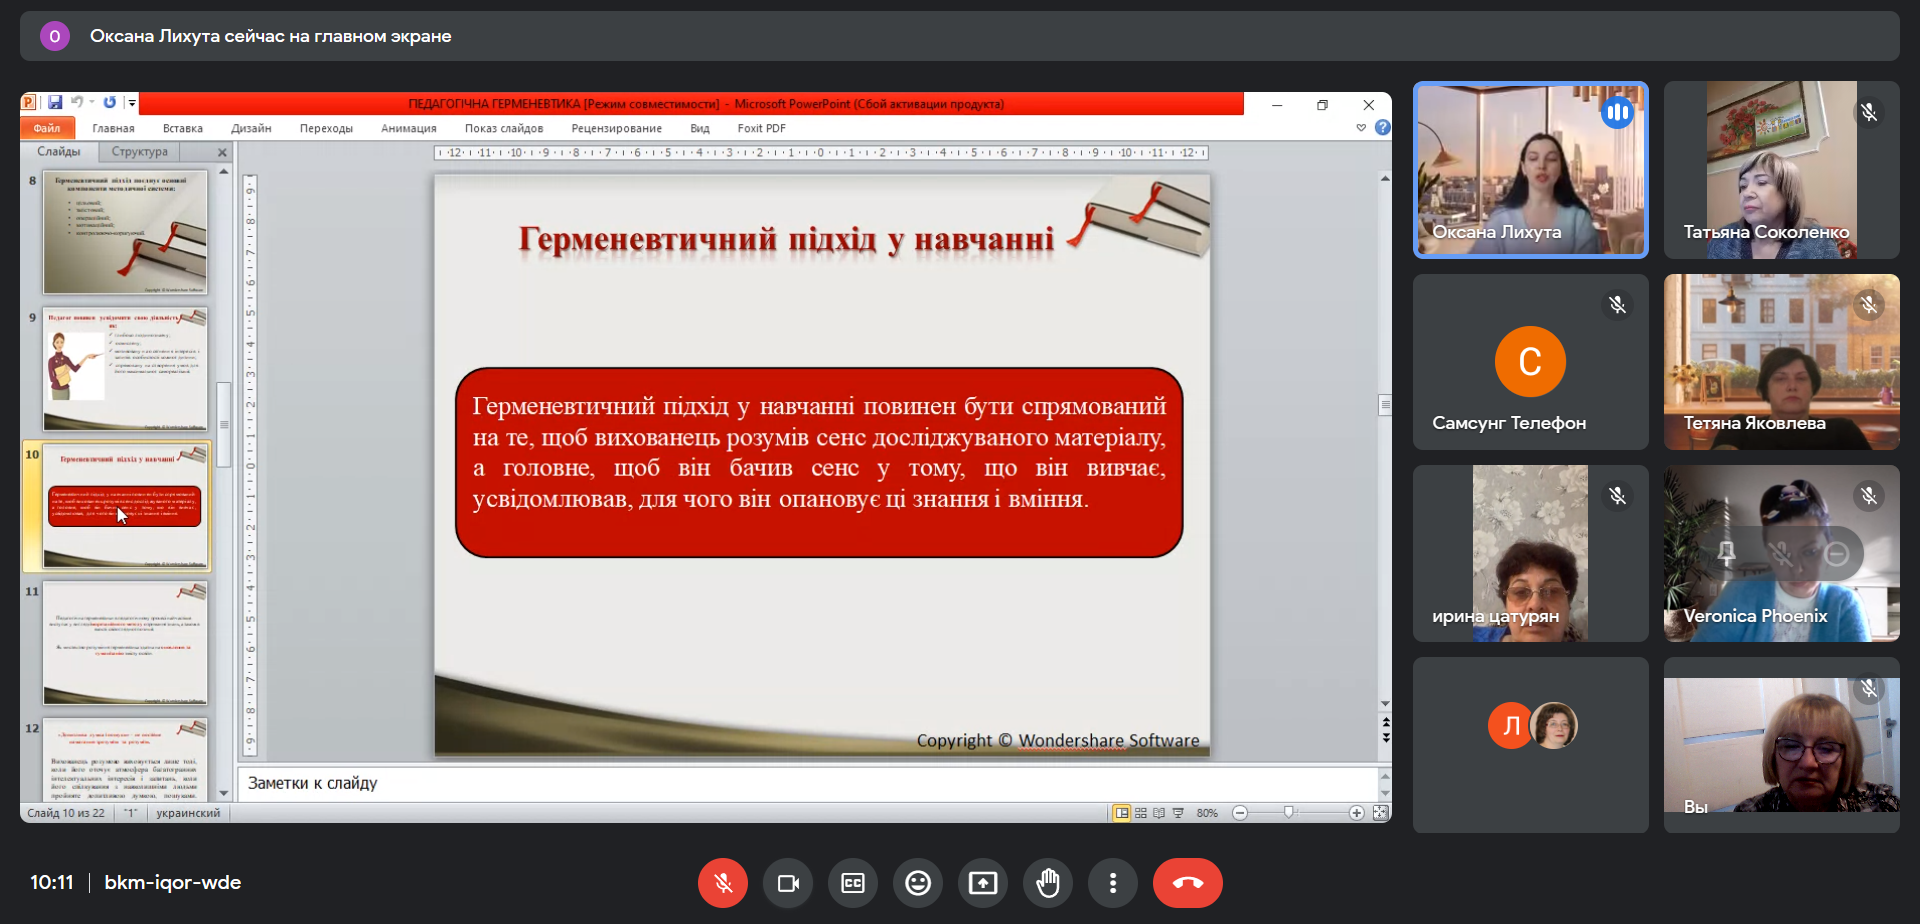Turn on closed captions
Screen dimensions: 1920x924
coord(853,883)
